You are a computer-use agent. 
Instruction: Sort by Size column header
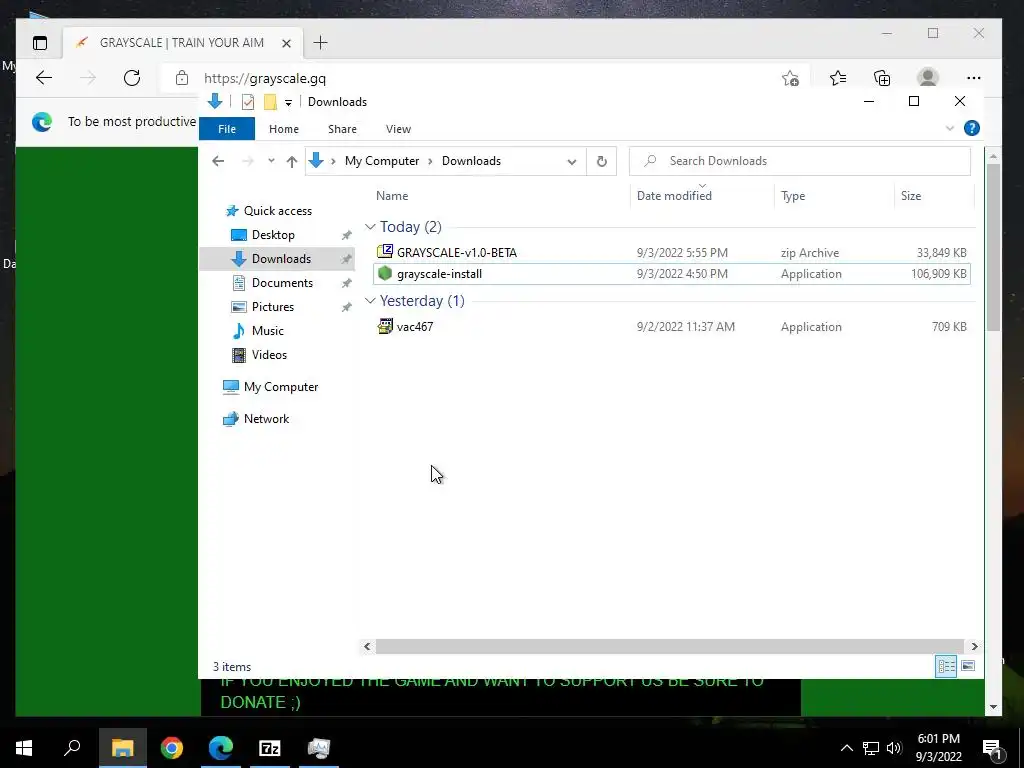point(910,196)
